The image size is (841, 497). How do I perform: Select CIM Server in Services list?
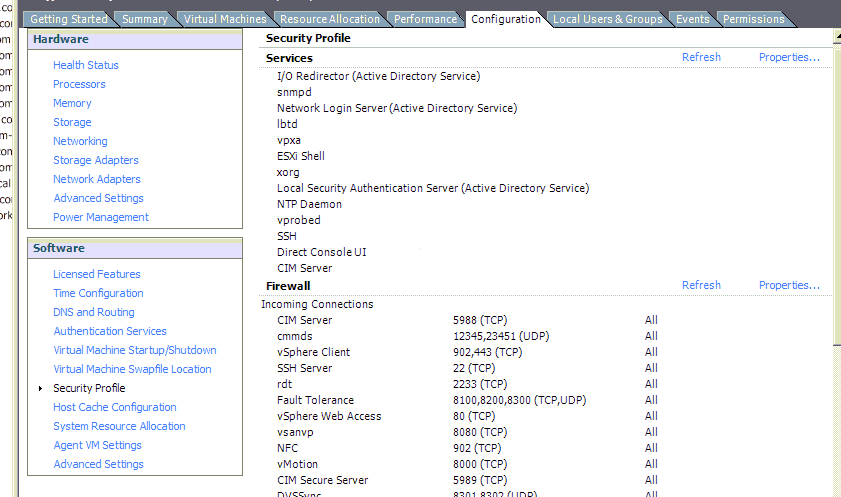pyautogui.click(x=304, y=268)
